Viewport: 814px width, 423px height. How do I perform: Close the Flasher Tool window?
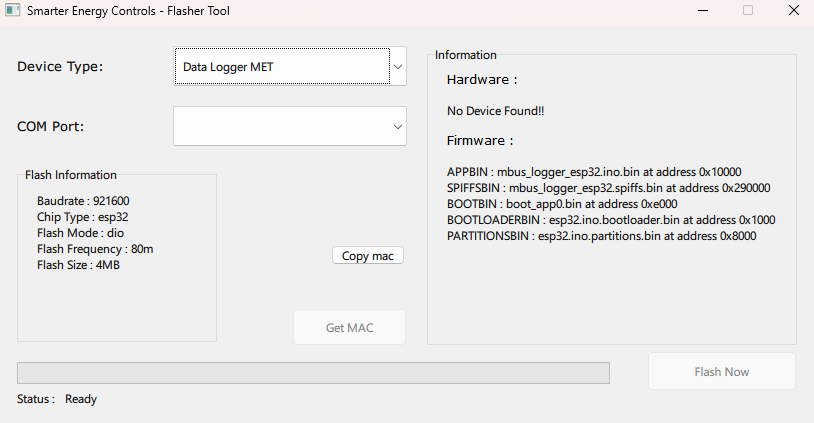pyautogui.click(x=794, y=10)
